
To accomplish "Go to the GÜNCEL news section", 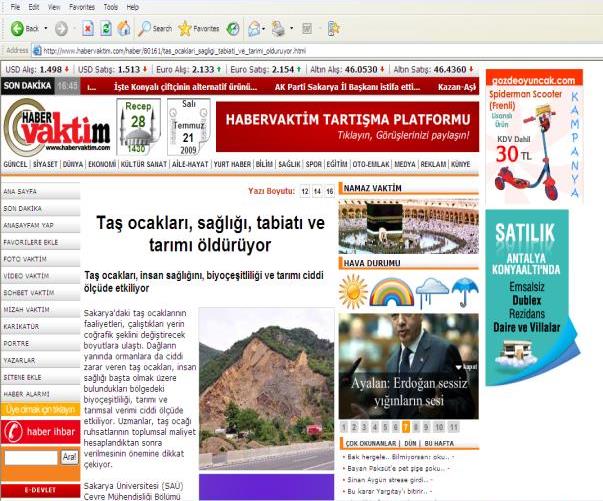I will pyautogui.click(x=15, y=164).
